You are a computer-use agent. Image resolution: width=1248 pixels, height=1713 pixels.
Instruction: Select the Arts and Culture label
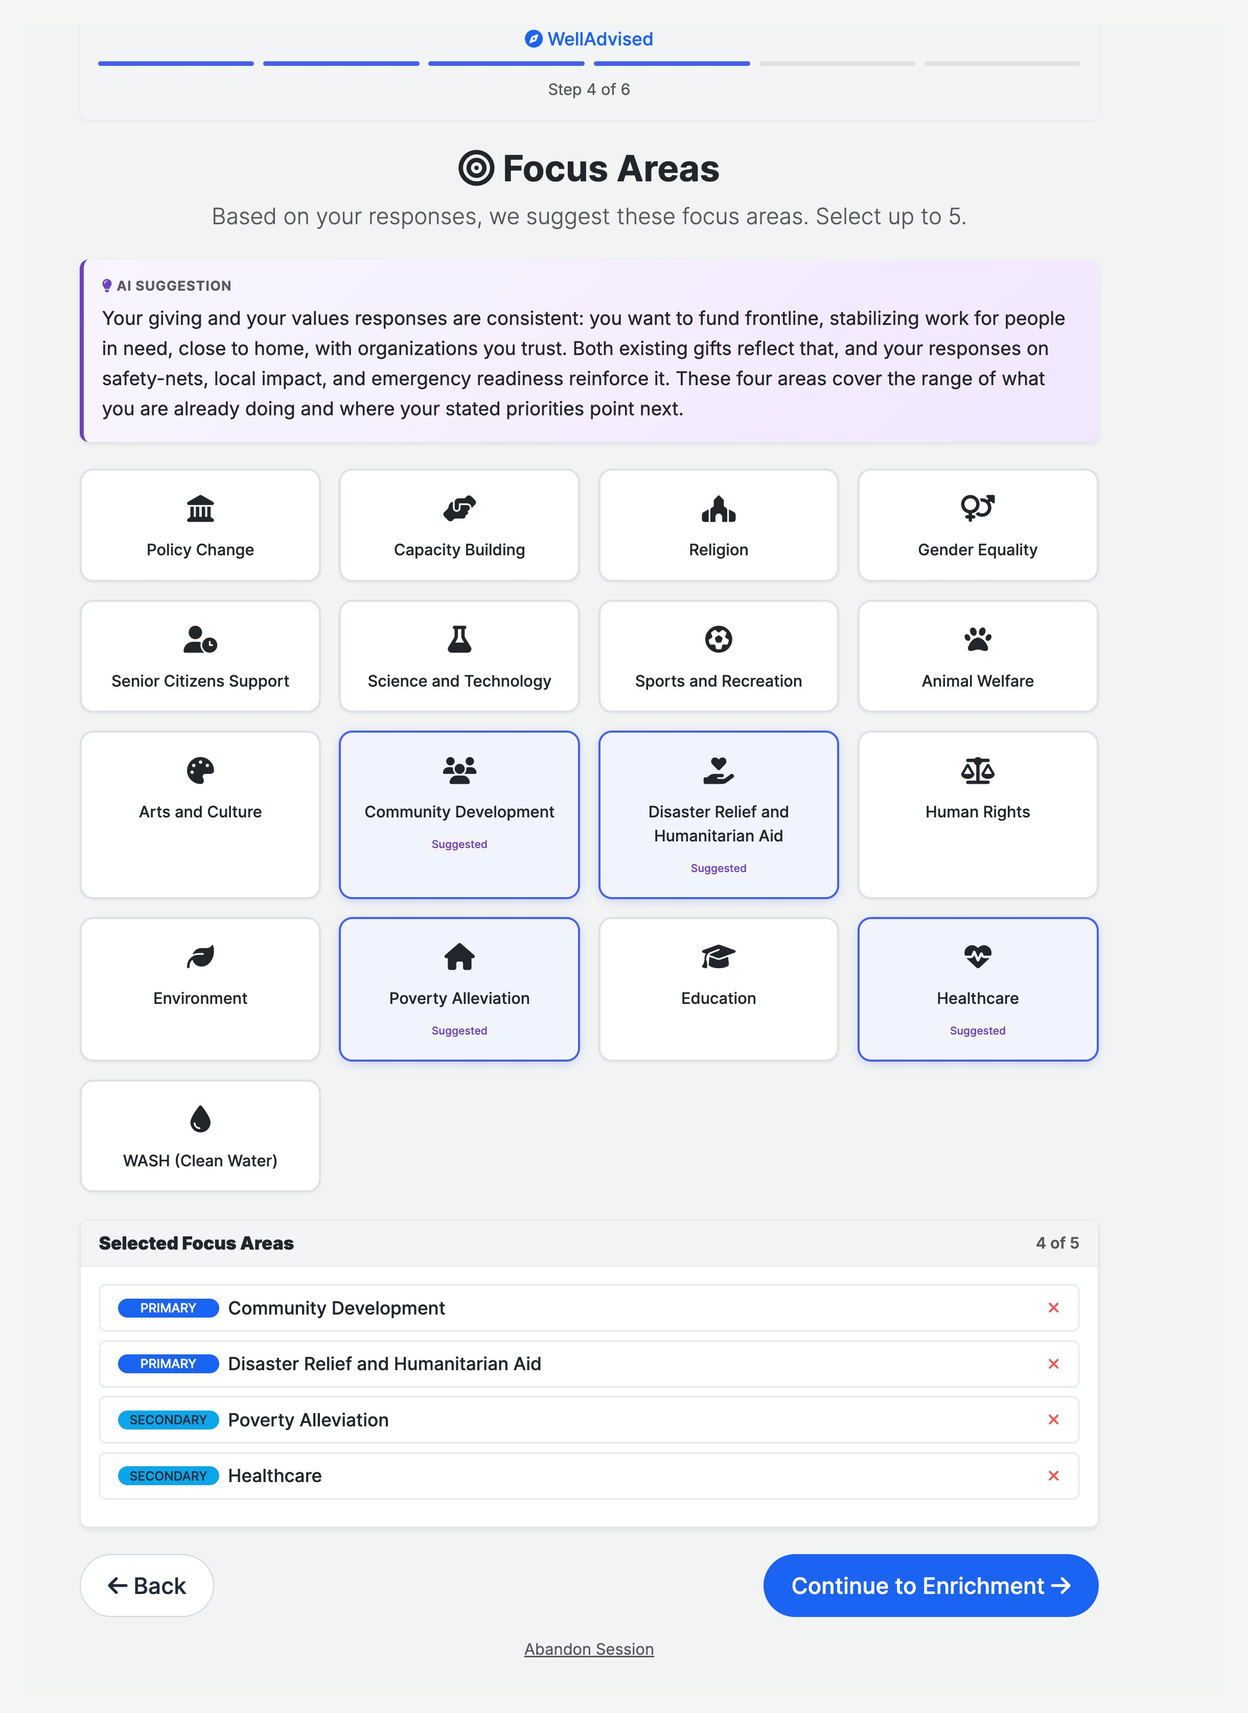200,812
